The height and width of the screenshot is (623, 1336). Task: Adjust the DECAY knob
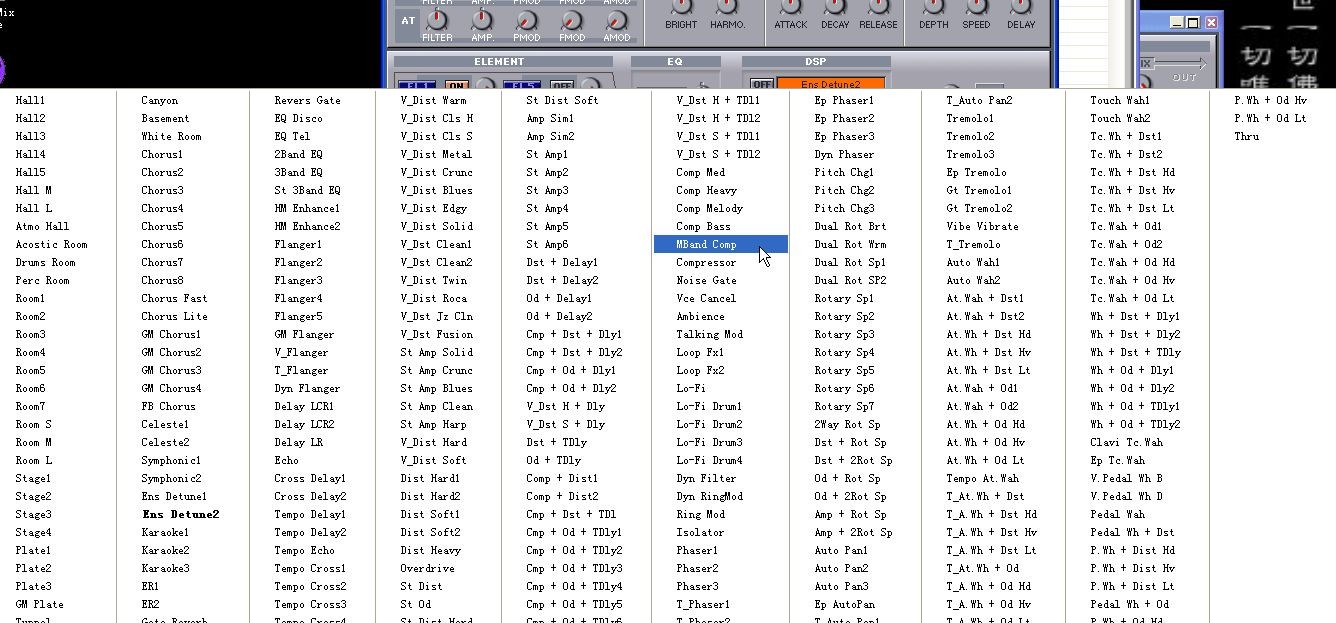(x=835, y=6)
